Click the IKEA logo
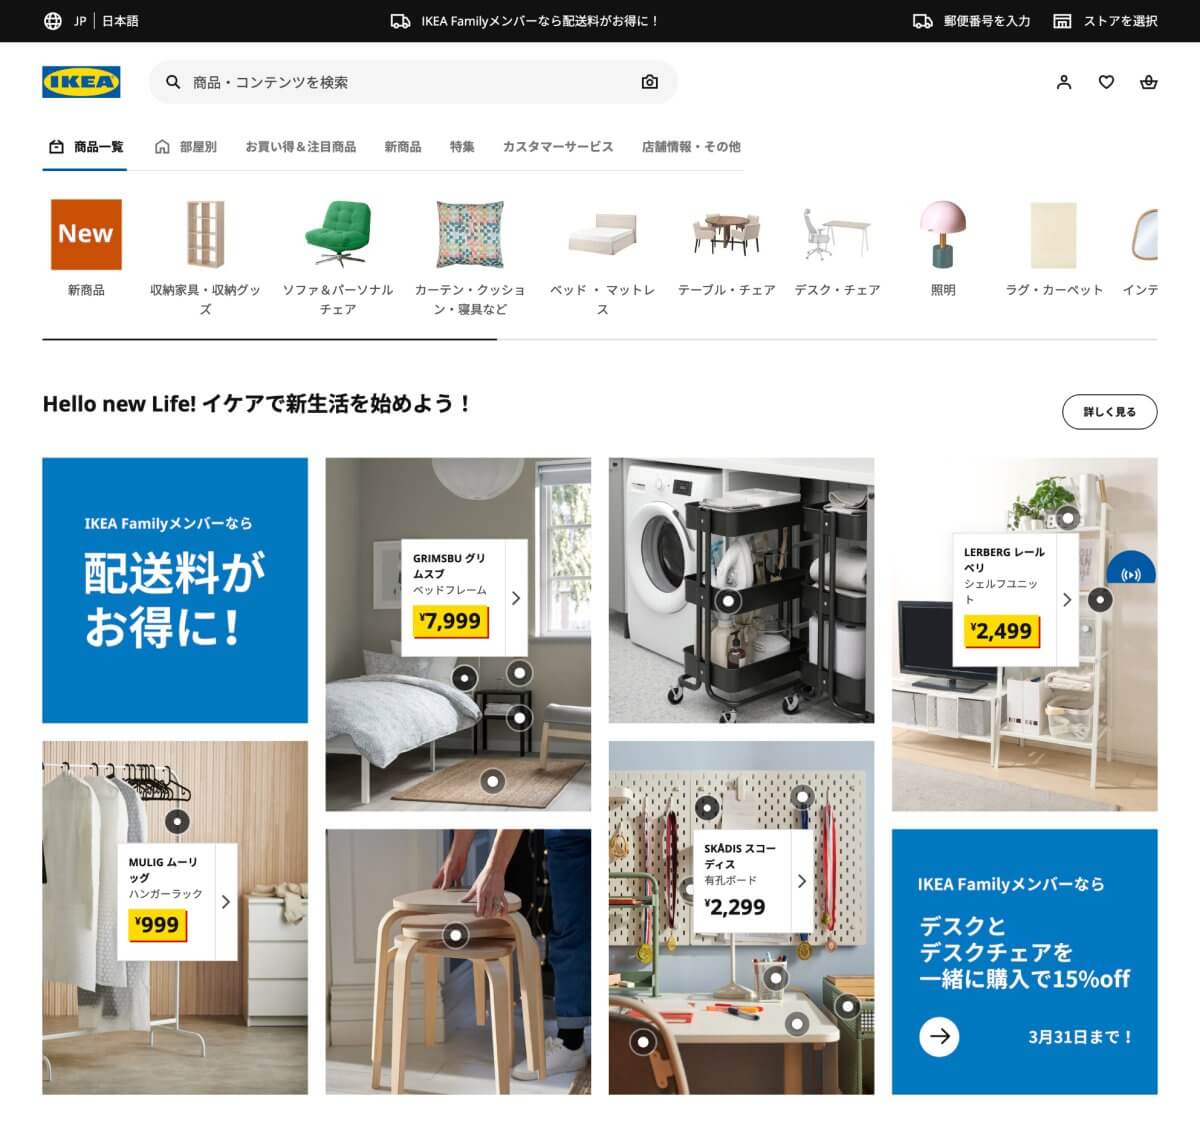This screenshot has height=1137, width=1200. (x=81, y=82)
